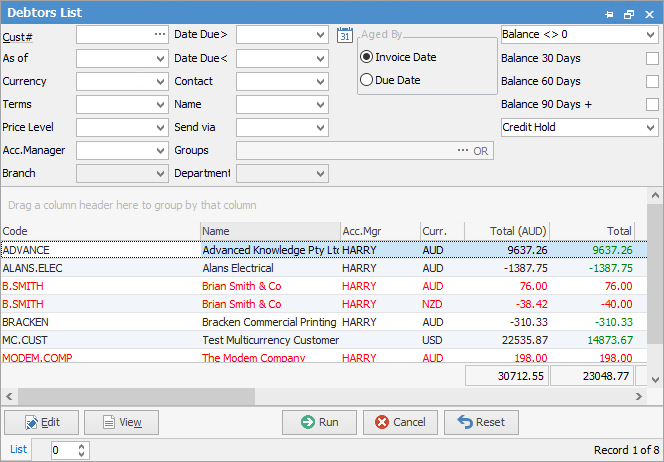Click the calendar date picker icon
This screenshot has width=664, height=462.
(x=345, y=35)
